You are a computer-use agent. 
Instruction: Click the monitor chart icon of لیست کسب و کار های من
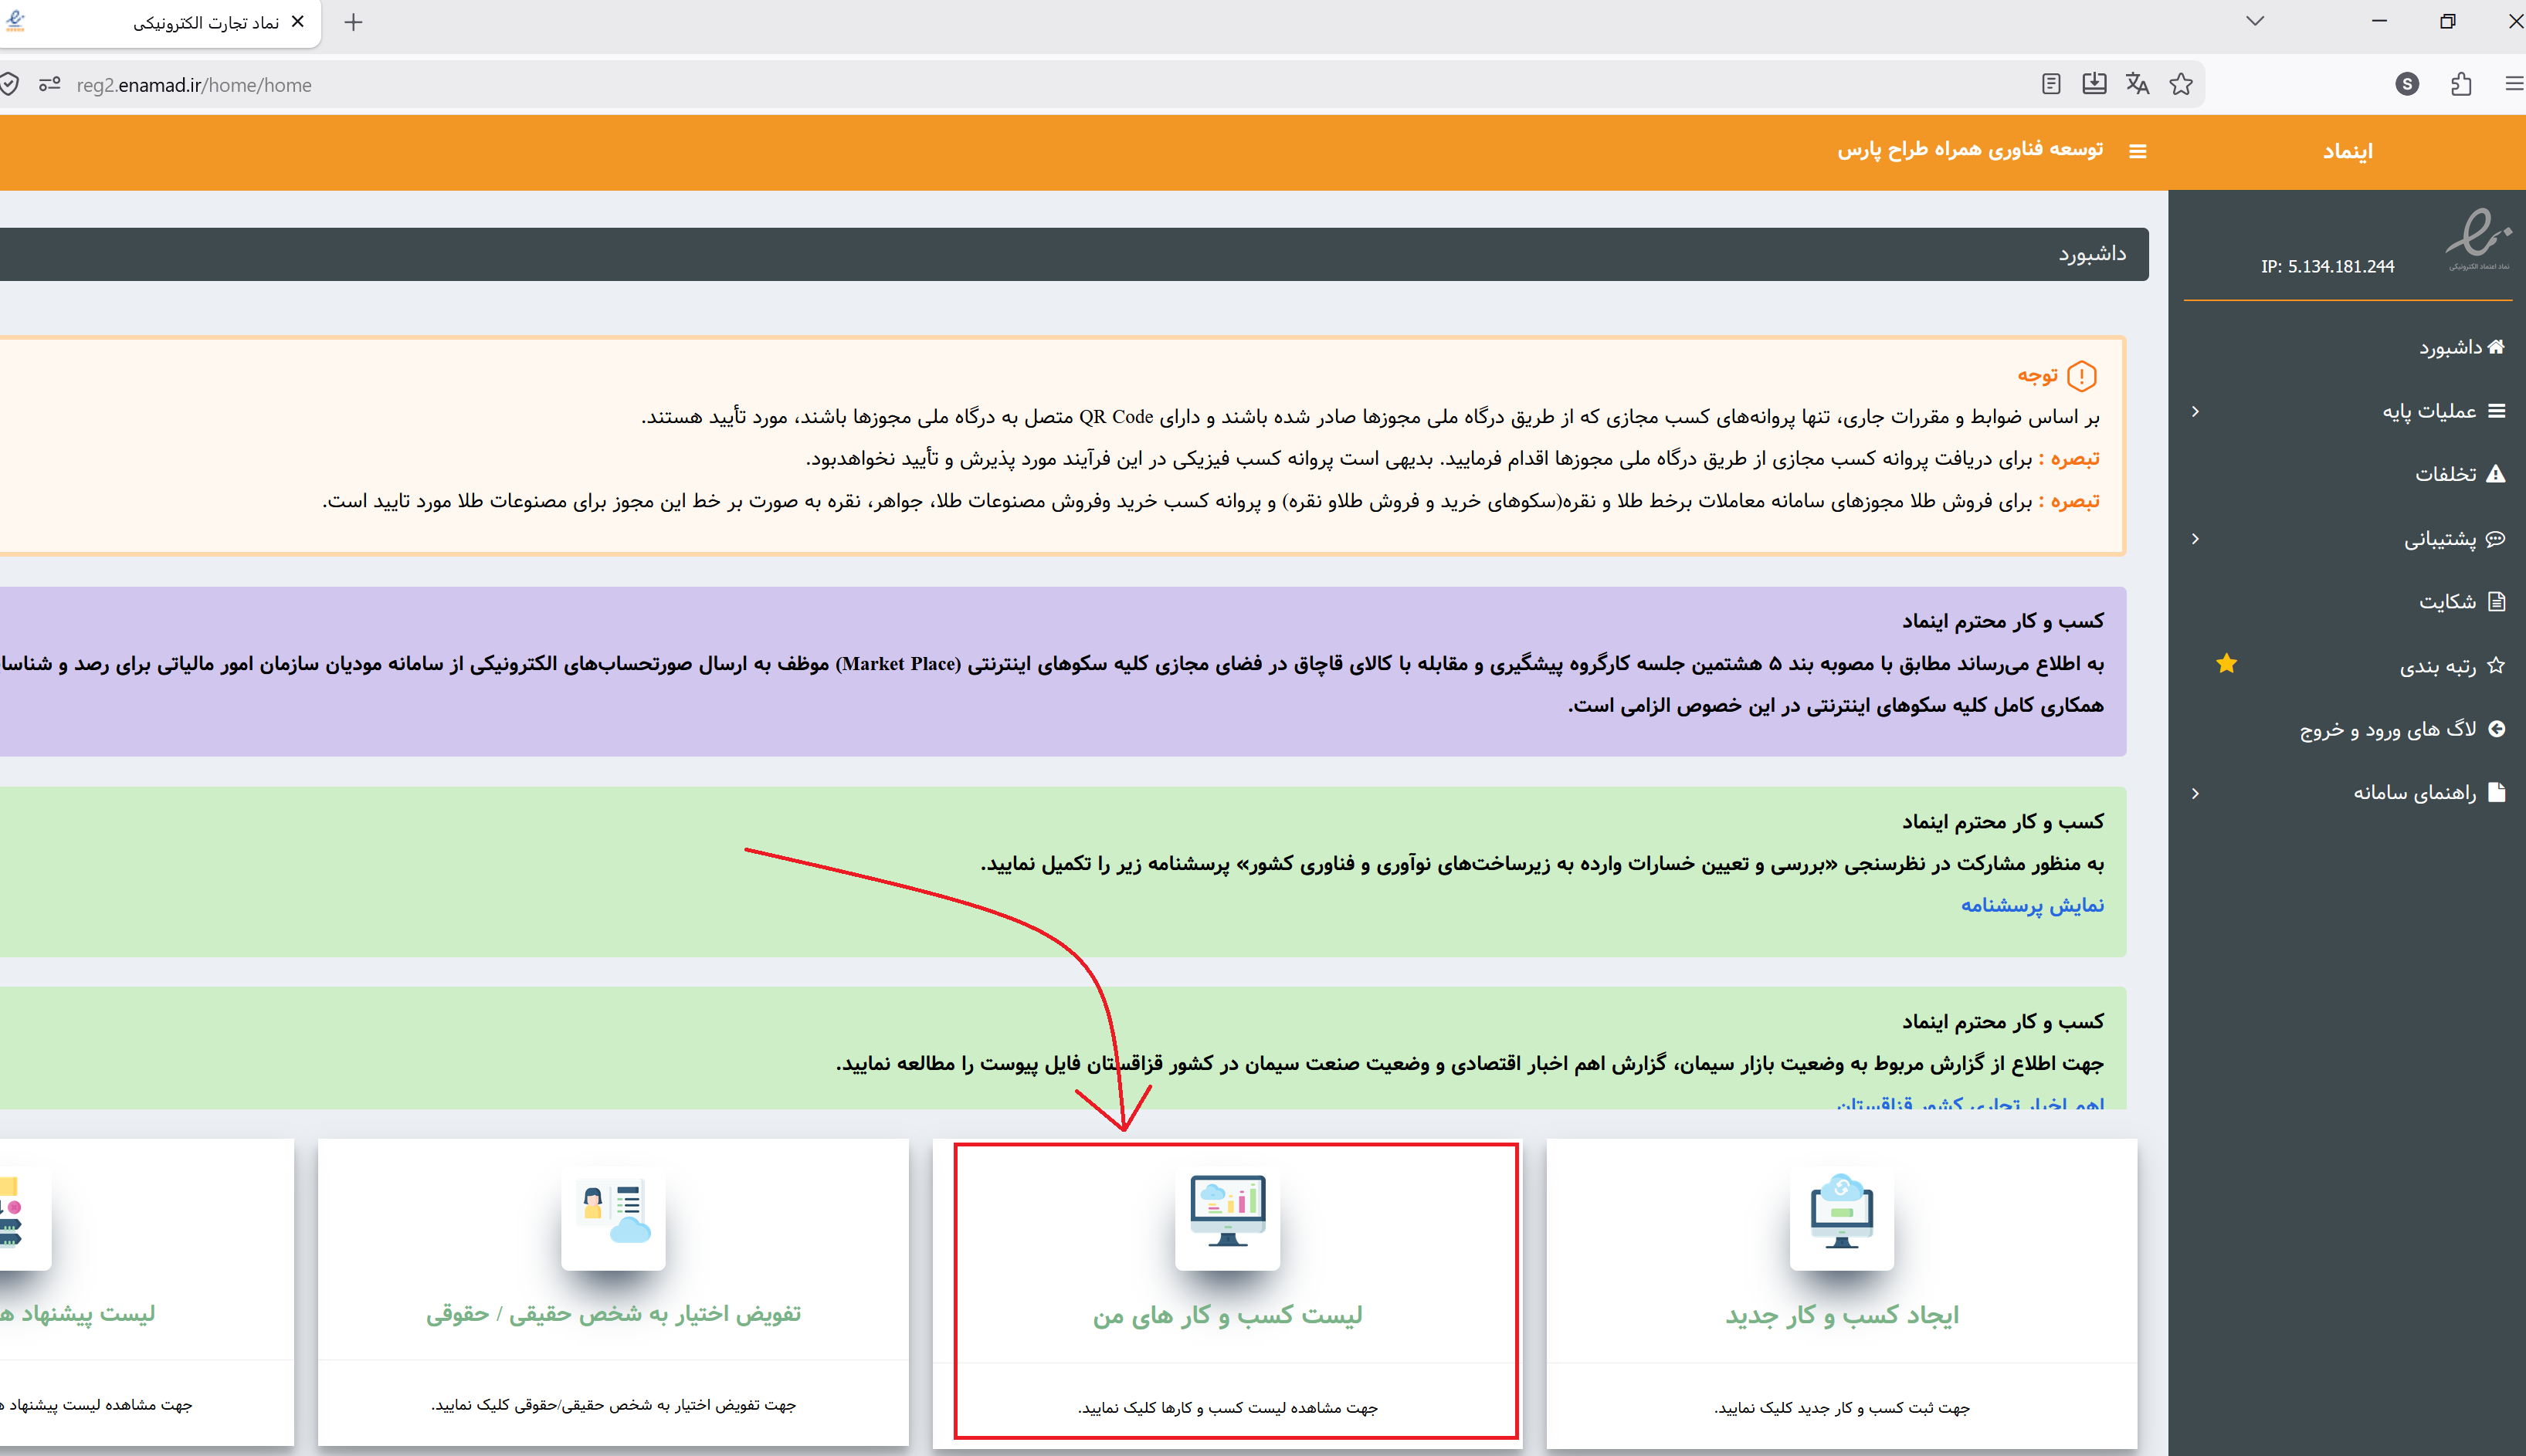tap(1228, 1211)
